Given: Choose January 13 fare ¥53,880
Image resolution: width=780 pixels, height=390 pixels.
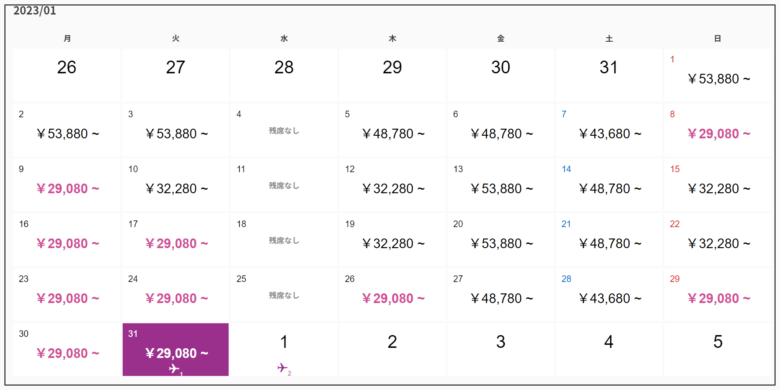Looking at the screenshot, I should click(x=501, y=189).
